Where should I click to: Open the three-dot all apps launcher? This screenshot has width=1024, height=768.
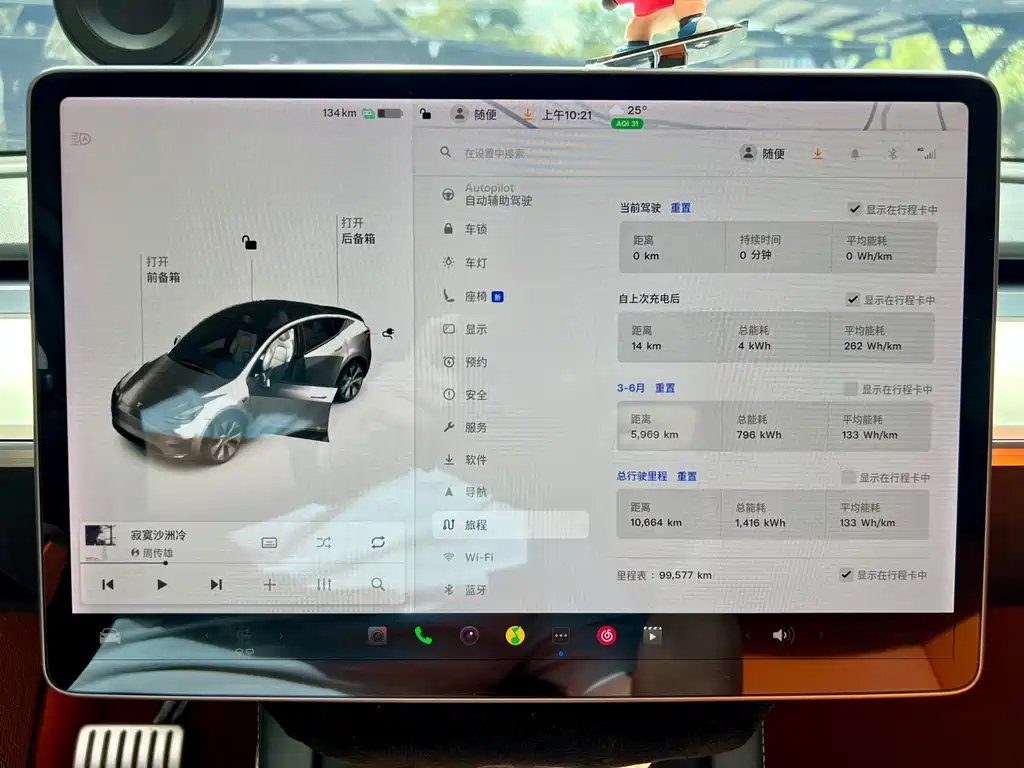(x=560, y=635)
